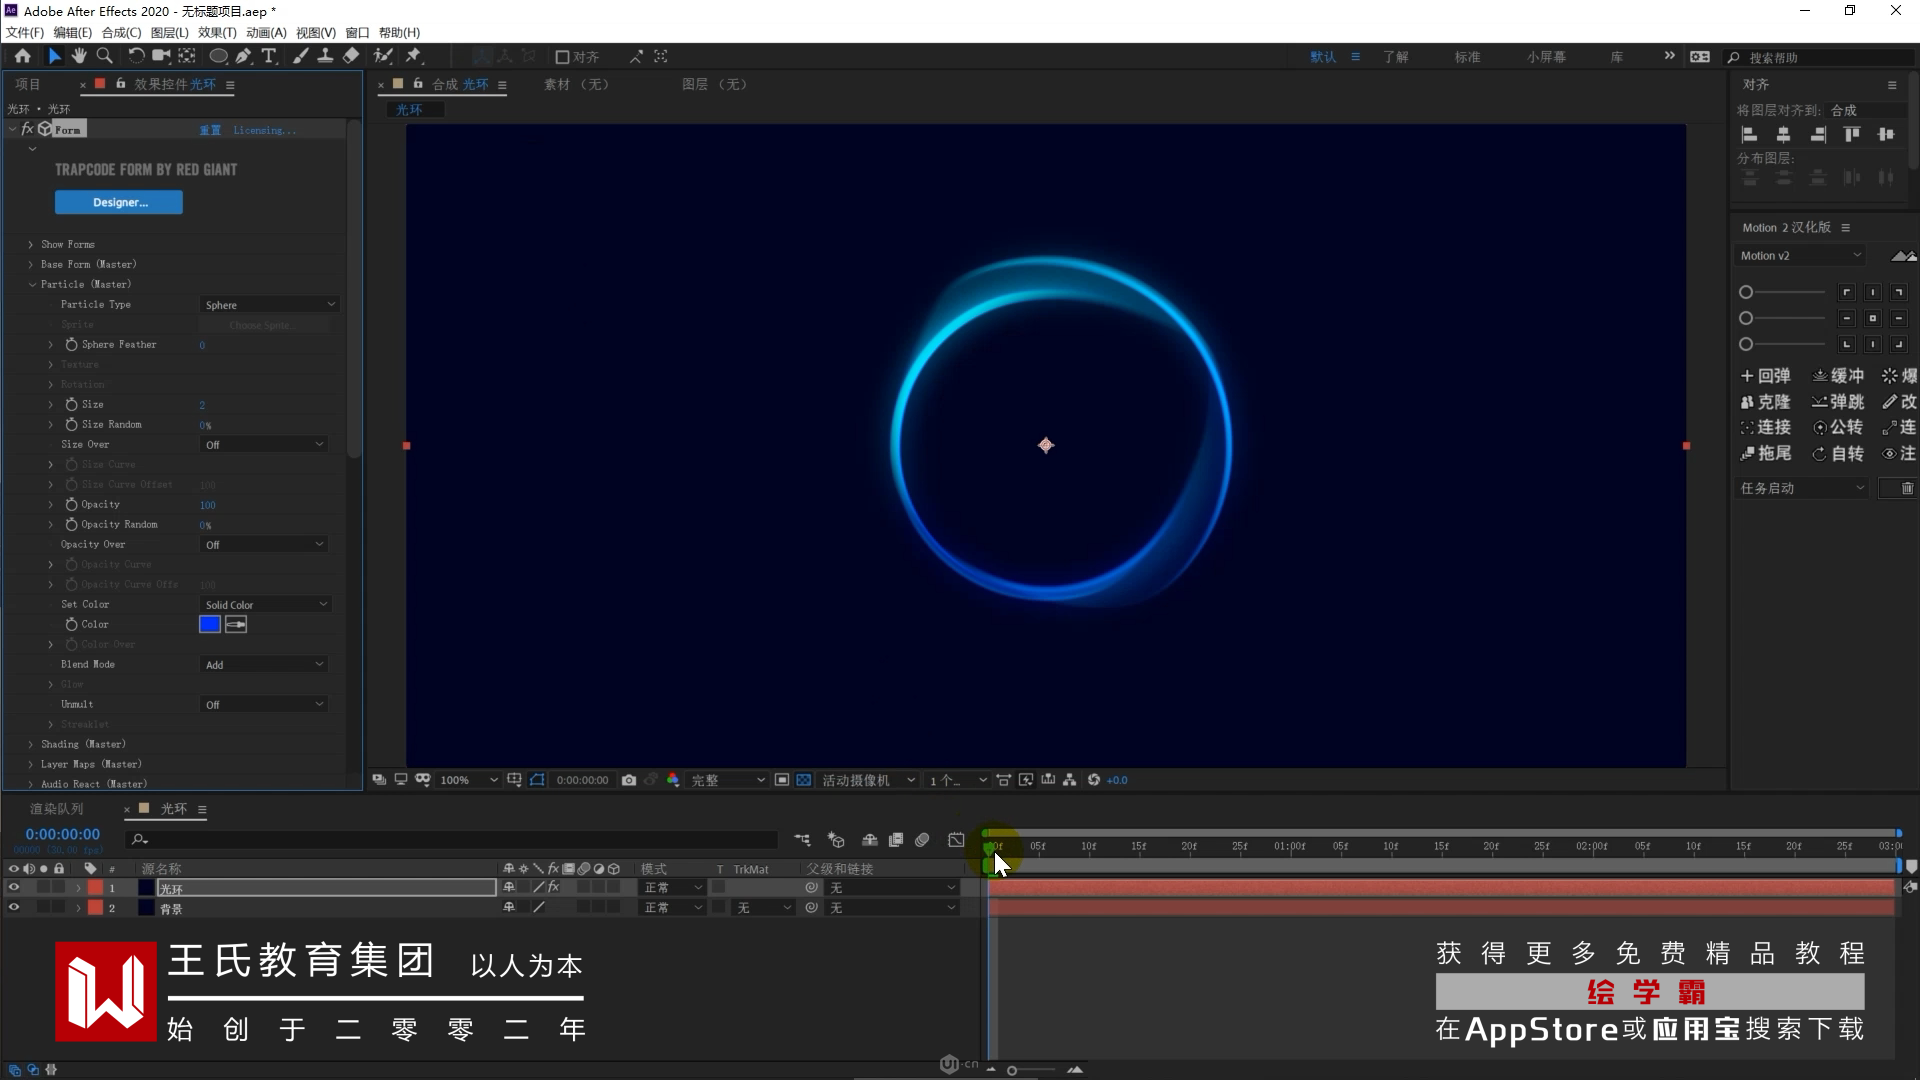This screenshot has height=1080, width=1920.
Task: Enable the 对齐 snapping checkbox in toolbar
Action: [562, 57]
